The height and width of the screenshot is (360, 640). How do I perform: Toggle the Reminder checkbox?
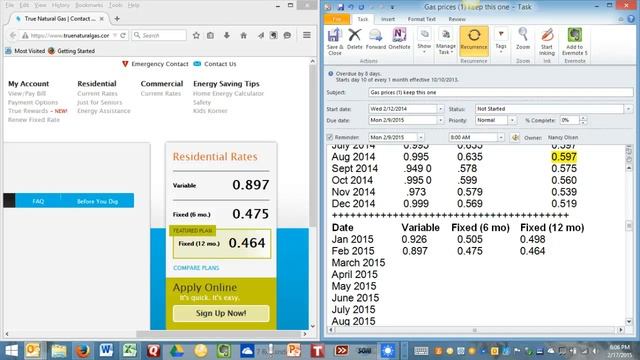coord(330,138)
